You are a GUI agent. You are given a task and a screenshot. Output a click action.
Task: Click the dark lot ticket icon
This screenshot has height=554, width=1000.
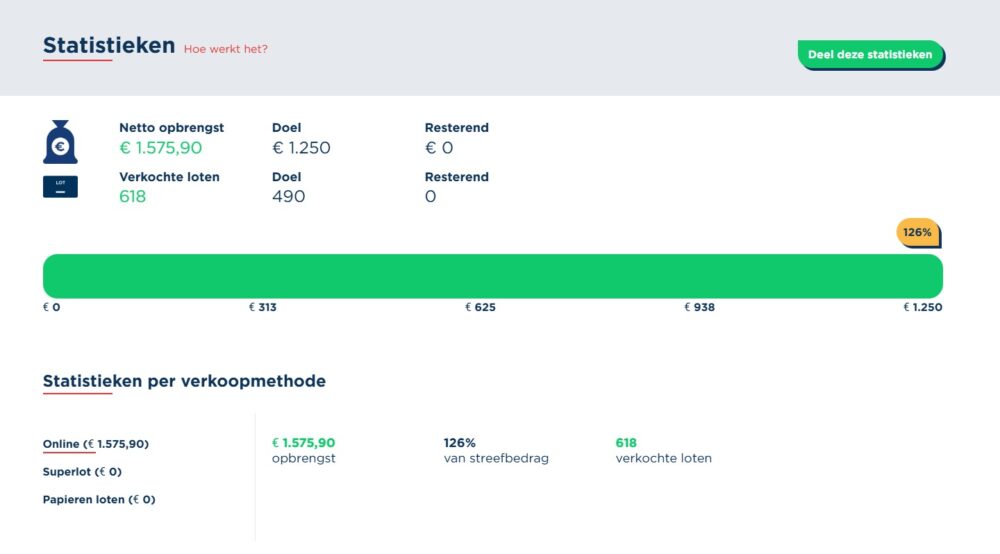tap(60, 187)
